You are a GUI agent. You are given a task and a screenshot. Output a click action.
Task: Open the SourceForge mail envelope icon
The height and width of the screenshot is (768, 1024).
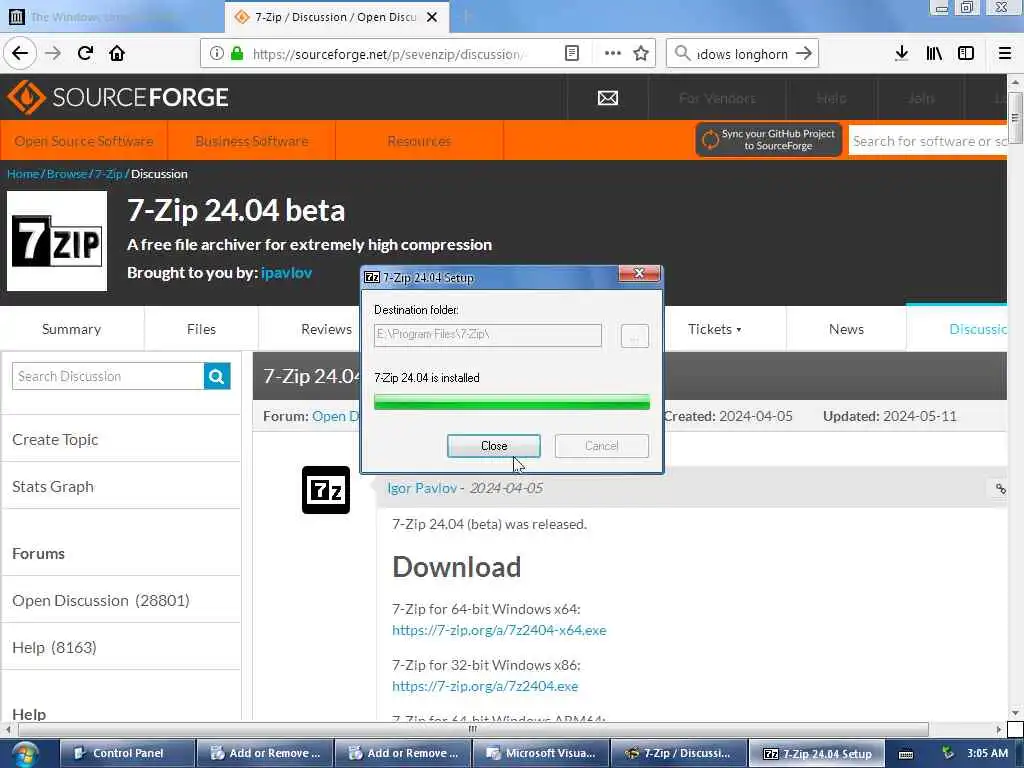(607, 98)
